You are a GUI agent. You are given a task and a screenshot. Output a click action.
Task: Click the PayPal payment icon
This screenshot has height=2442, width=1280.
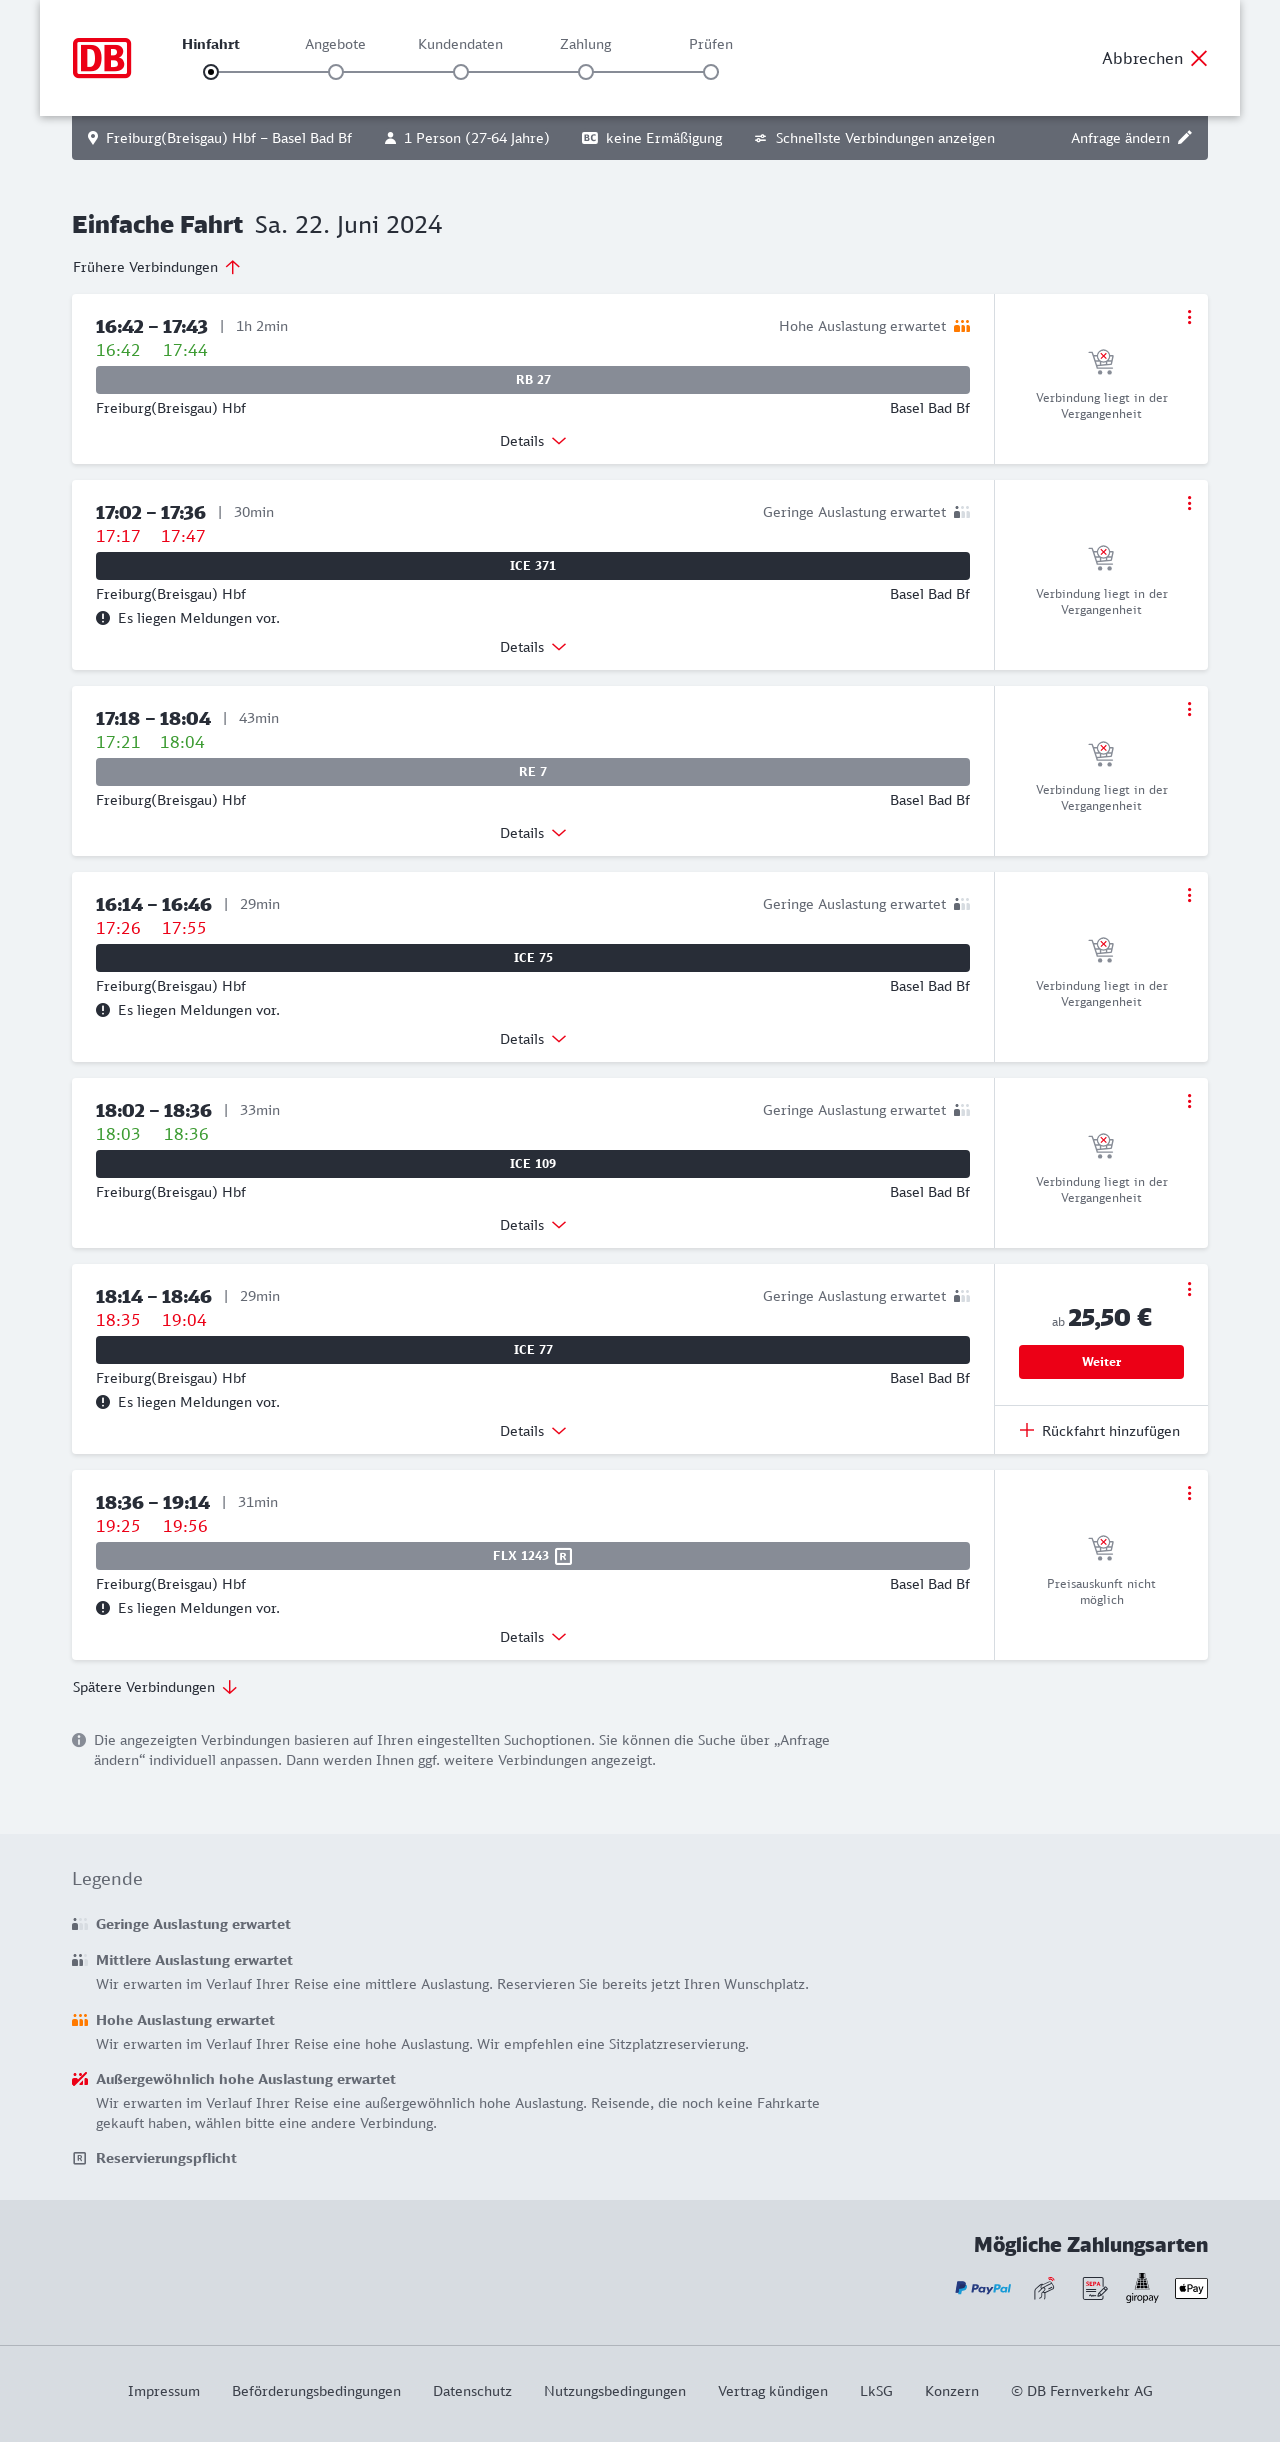(983, 2288)
